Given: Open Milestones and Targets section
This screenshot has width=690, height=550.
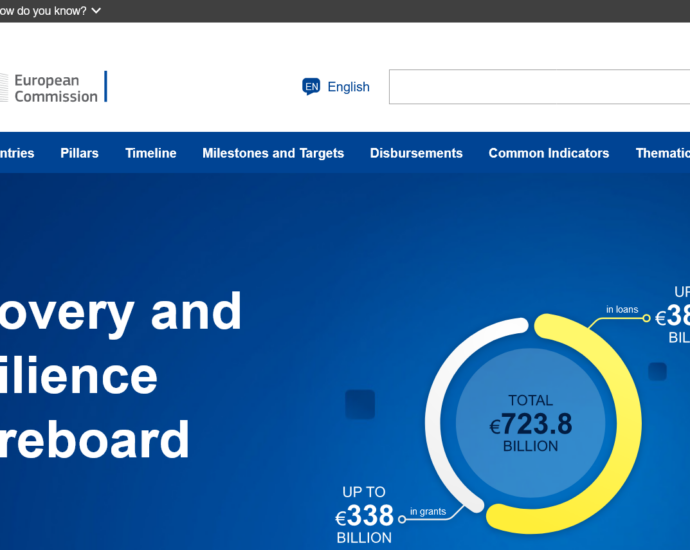Looking at the screenshot, I should 273,153.
